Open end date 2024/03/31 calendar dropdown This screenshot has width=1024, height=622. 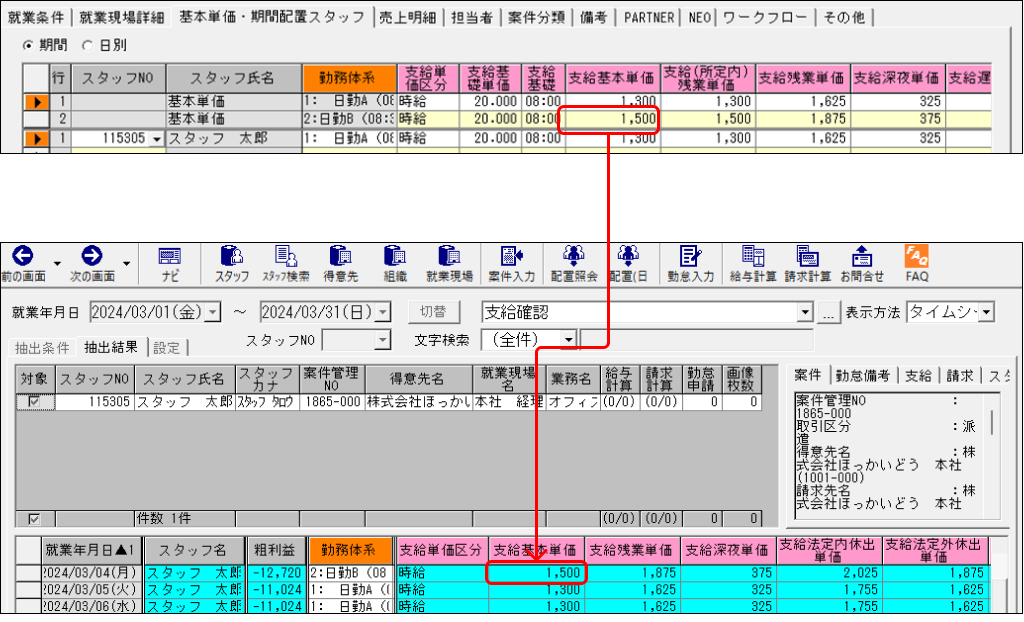pyautogui.click(x=384, y=313)
